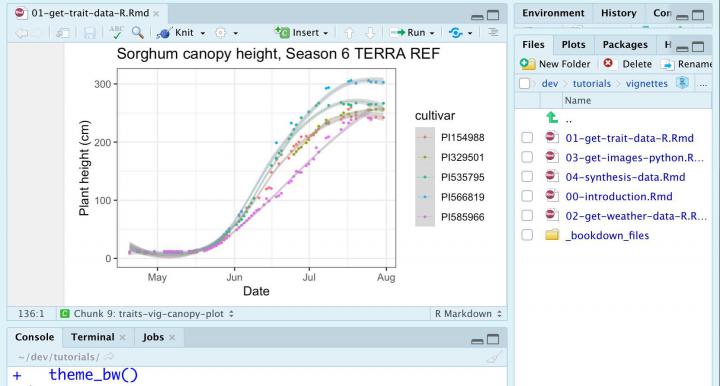Screen dimensions: 720x386
Task: Go up using the parent directory arrow
Action: click(552, 118)
